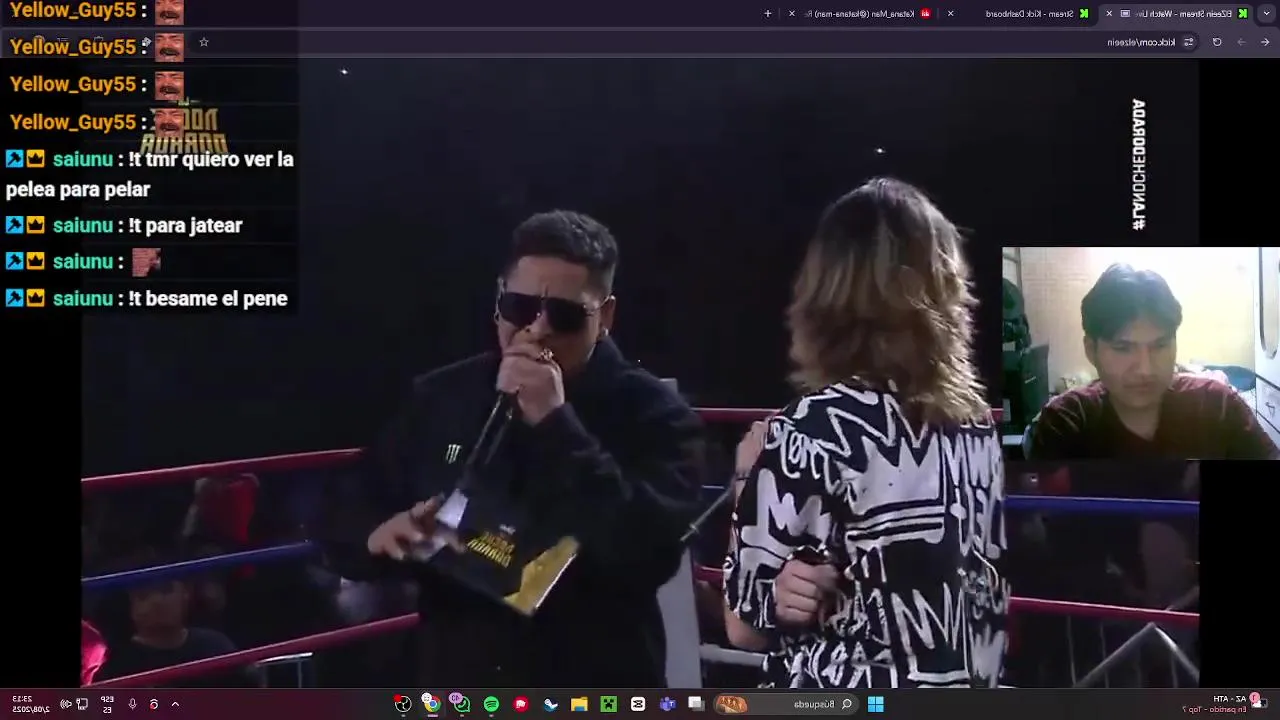
Task: Bookmark this page with the star
Action: pos(204,42)
